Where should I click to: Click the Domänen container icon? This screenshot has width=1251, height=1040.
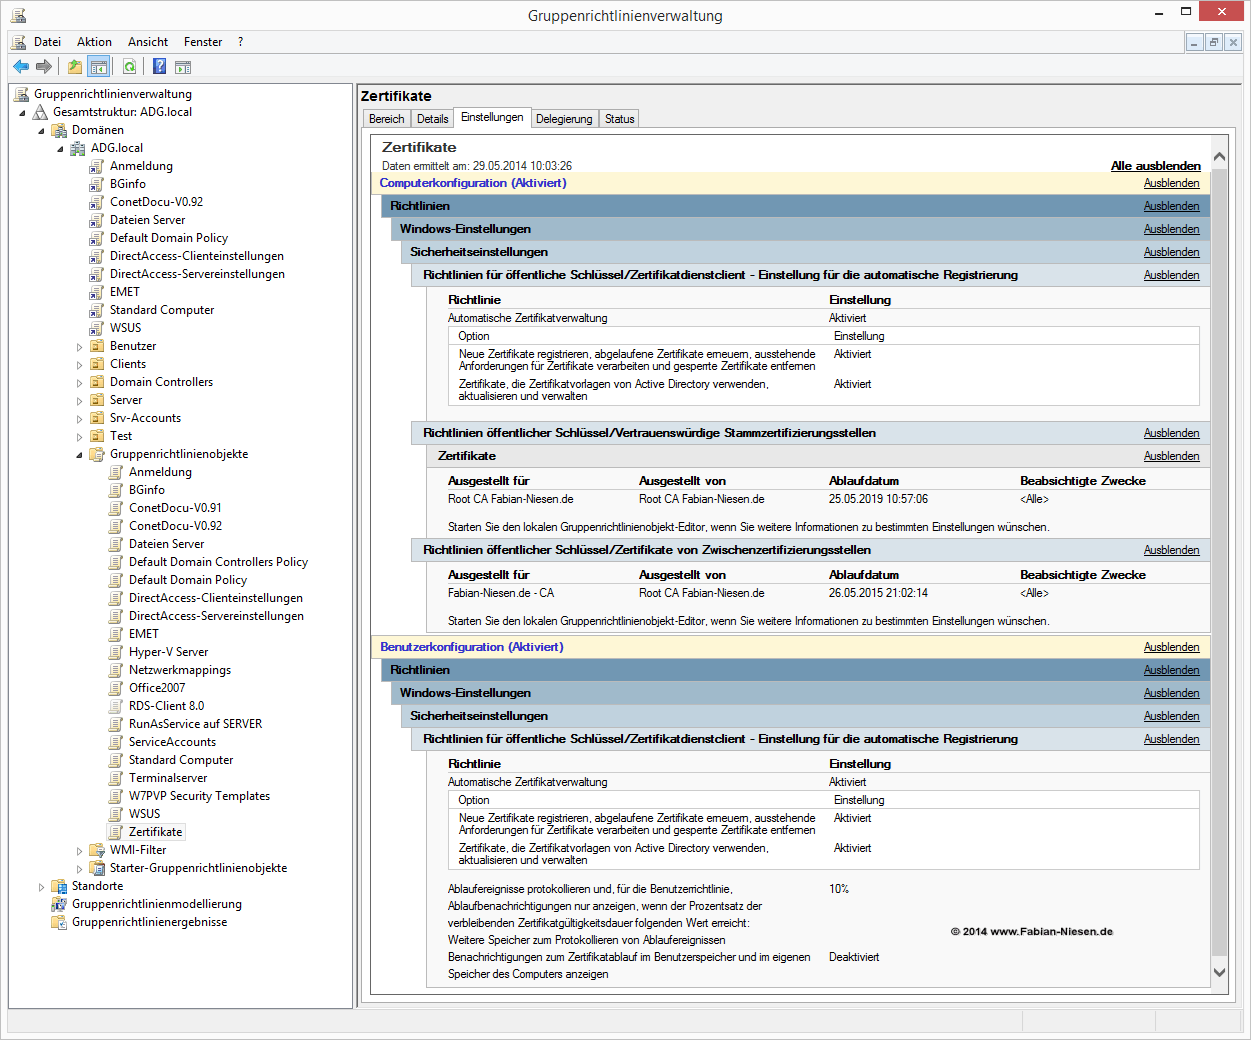pos(59,130)
